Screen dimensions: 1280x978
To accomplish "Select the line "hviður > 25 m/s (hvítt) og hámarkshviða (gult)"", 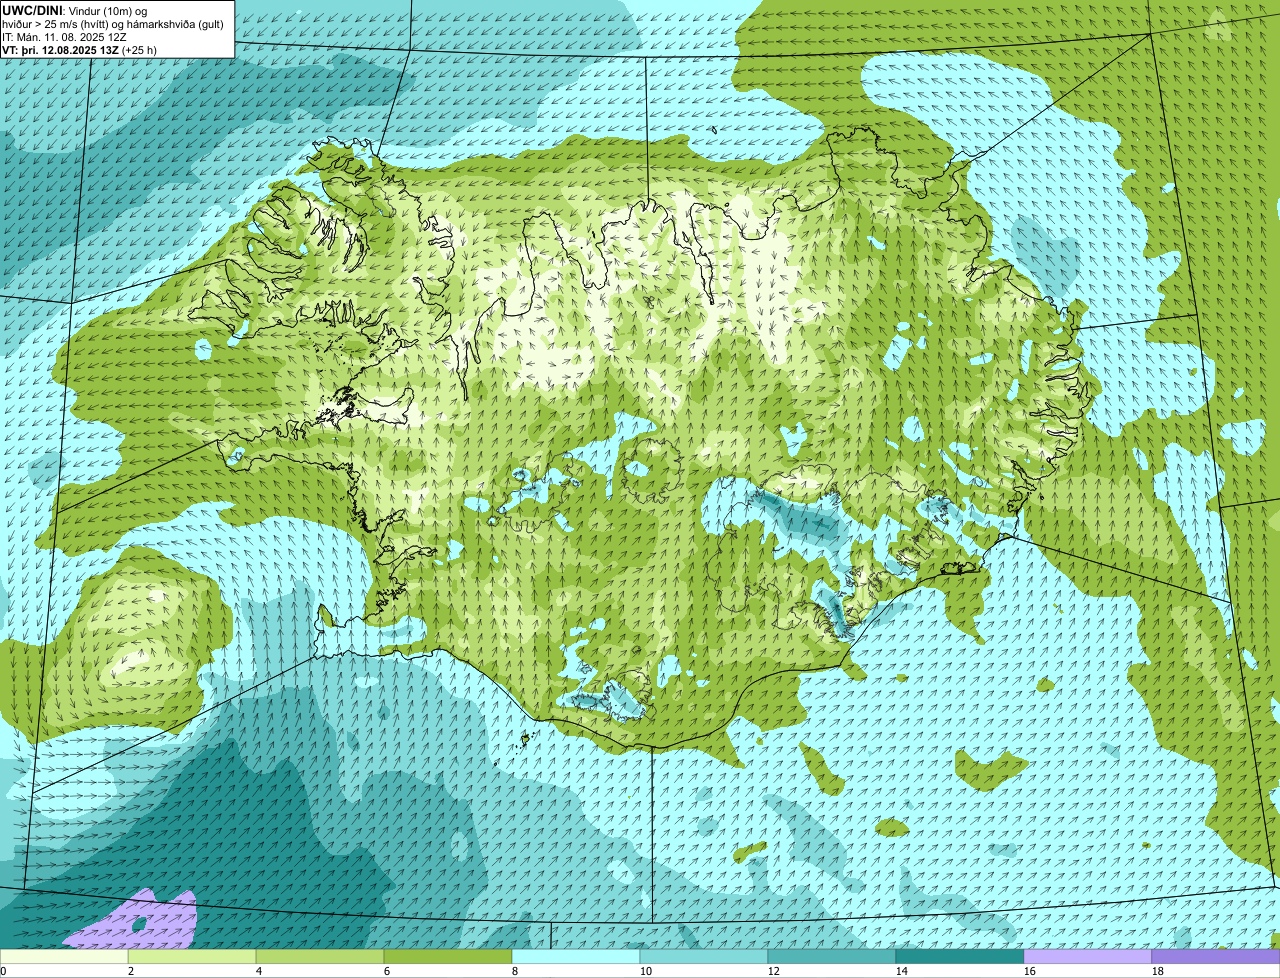I will [113, 23].
